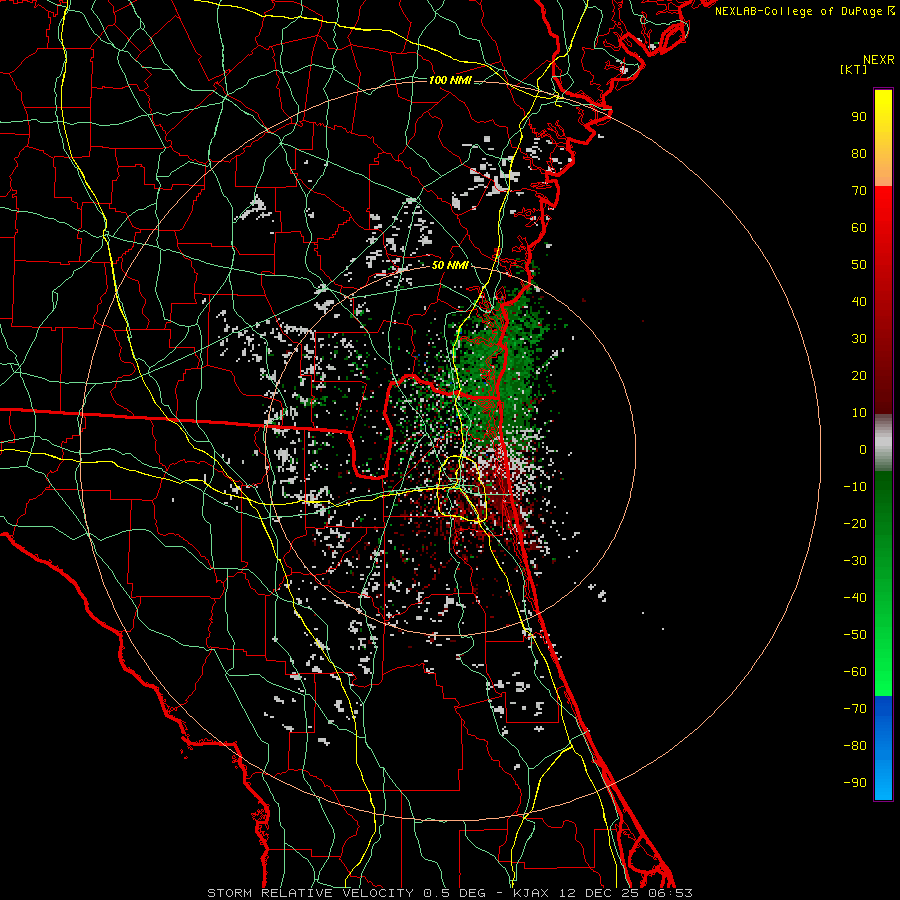Click the 06:53 time stamp

coord(670,893)
